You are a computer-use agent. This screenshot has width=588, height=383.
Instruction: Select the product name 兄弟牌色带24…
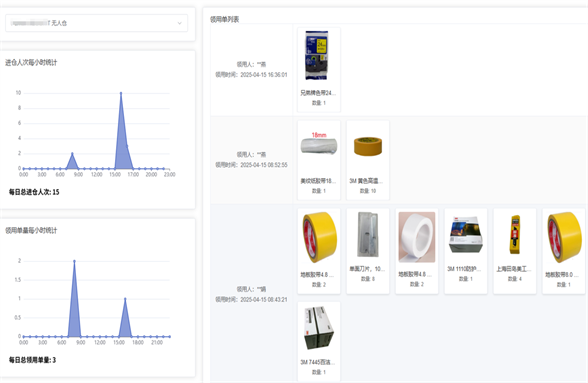coord(318,93)
